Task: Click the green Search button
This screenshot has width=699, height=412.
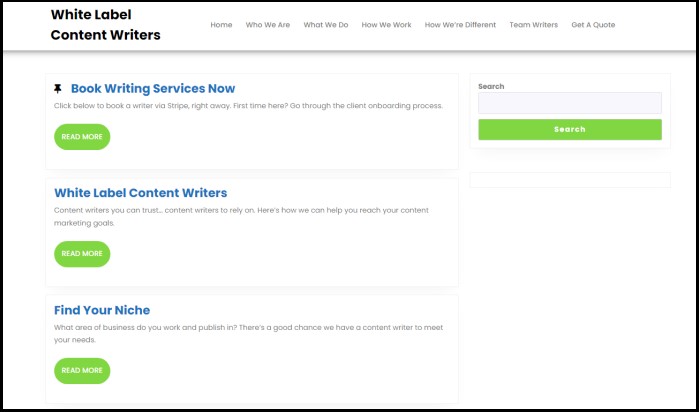Action: (x=570, y=129)
